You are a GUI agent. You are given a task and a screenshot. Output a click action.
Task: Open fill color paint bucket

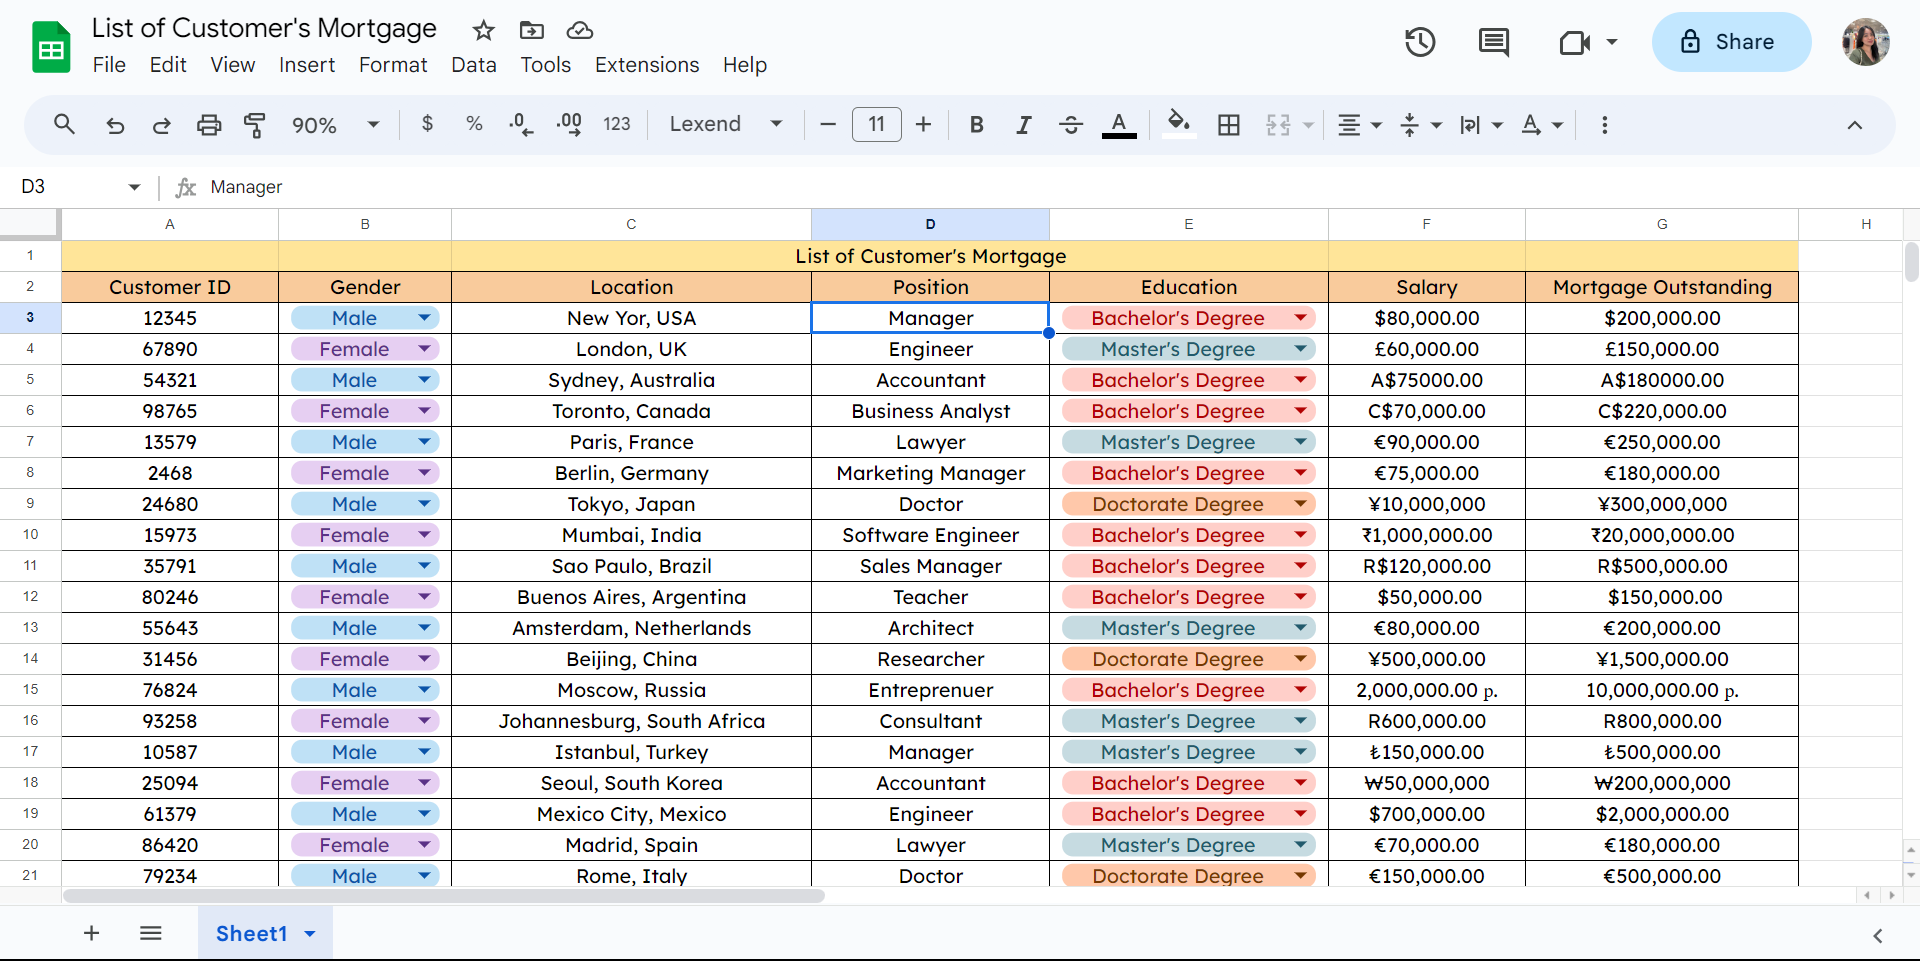[x=1179, y=124]
